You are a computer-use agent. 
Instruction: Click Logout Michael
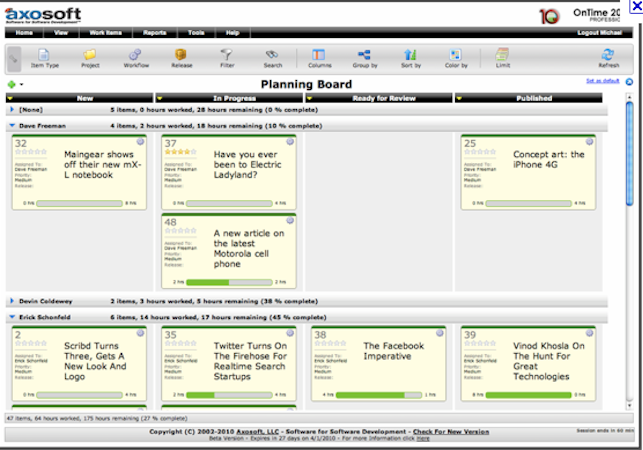[599, 33]
